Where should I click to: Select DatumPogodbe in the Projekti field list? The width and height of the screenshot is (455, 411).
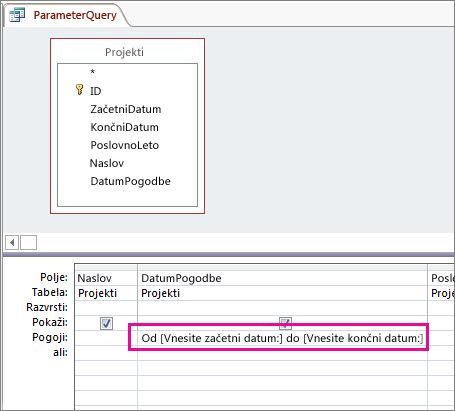tap(130, 181)
